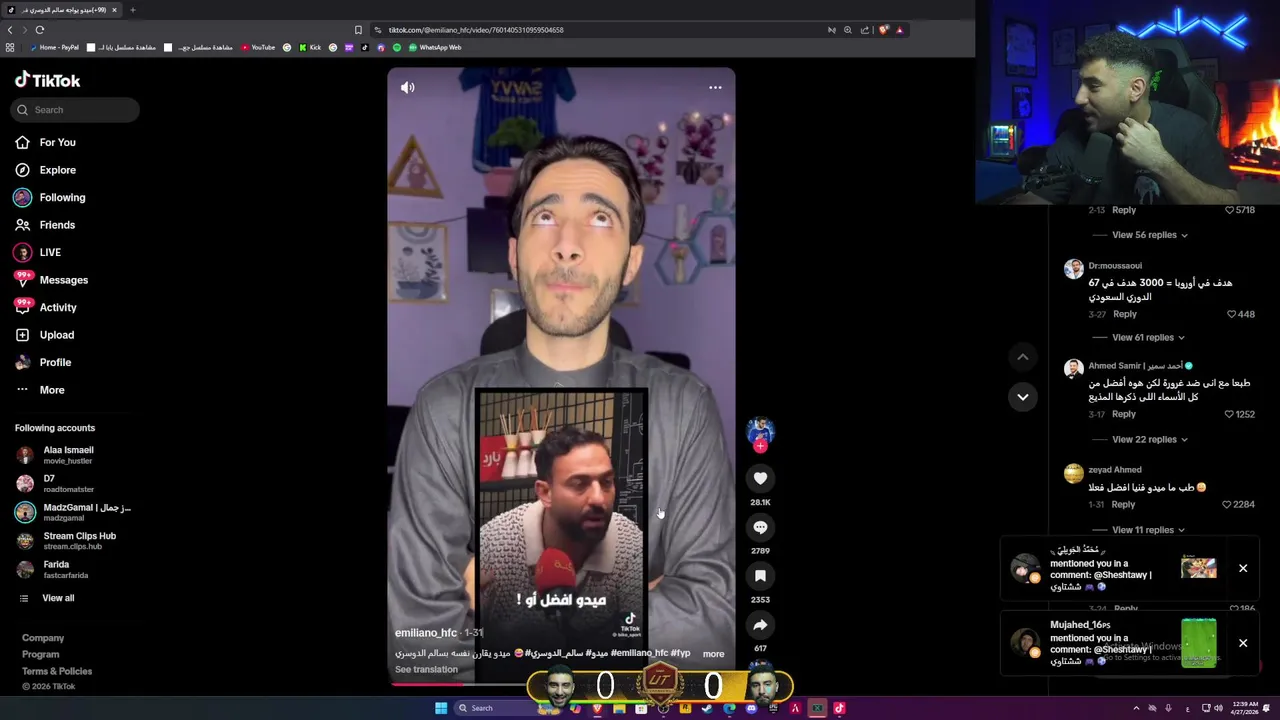Open the Windows Start menu

441,708
